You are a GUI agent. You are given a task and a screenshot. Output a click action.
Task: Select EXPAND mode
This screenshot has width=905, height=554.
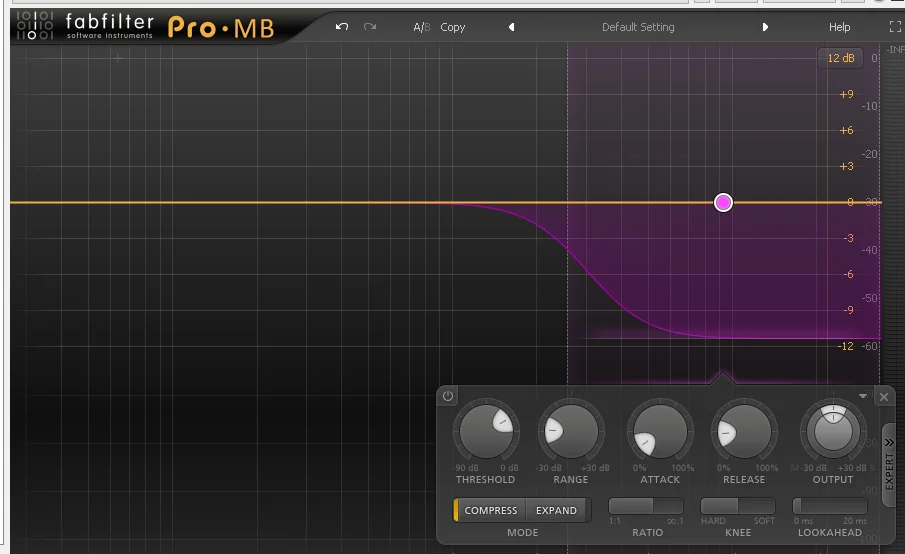tap(556, 510)
